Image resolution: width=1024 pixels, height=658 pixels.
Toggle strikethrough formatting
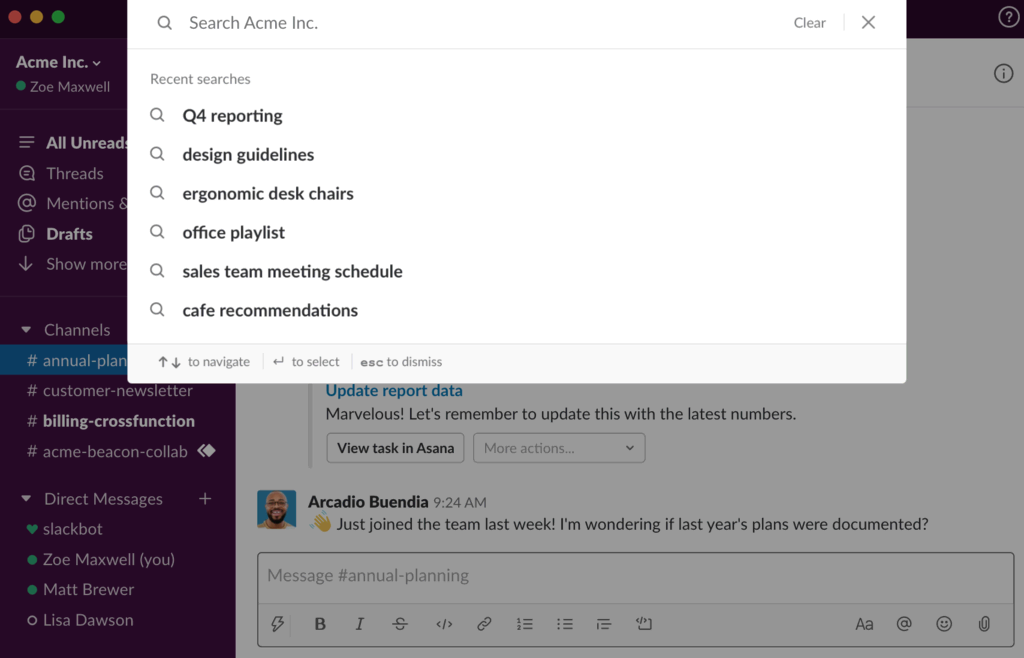(x=400, y=624)
